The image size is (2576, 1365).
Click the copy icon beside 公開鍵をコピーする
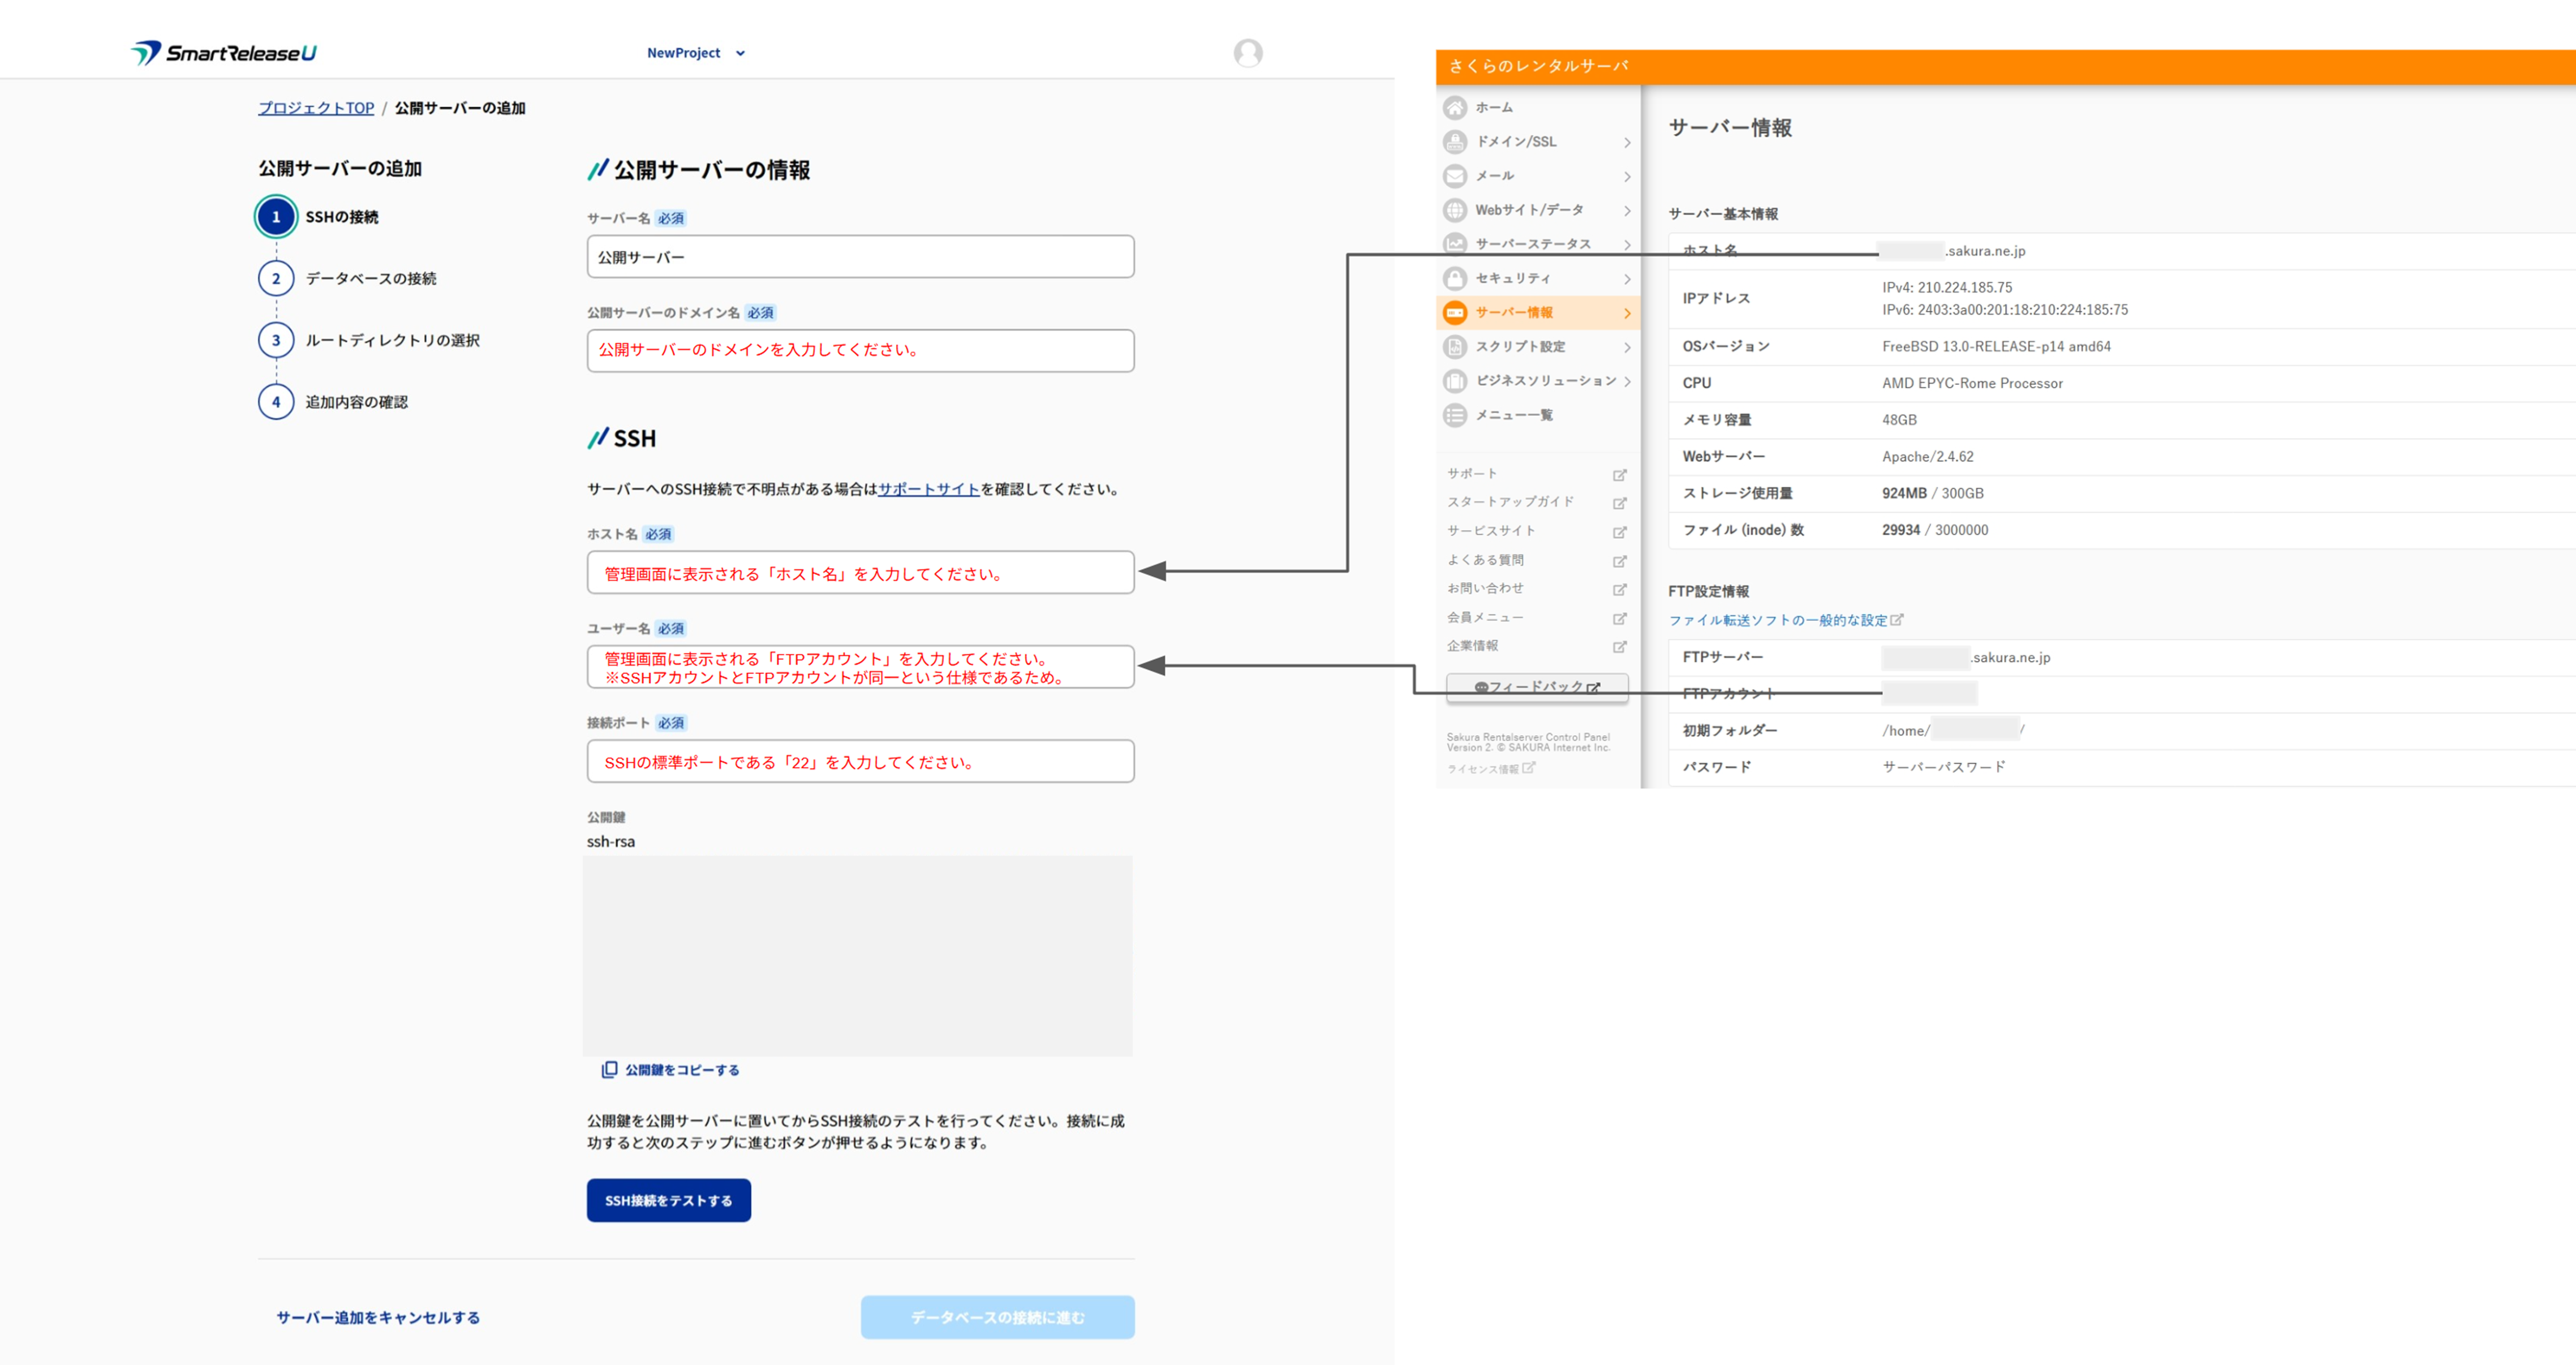[609, 1069]
